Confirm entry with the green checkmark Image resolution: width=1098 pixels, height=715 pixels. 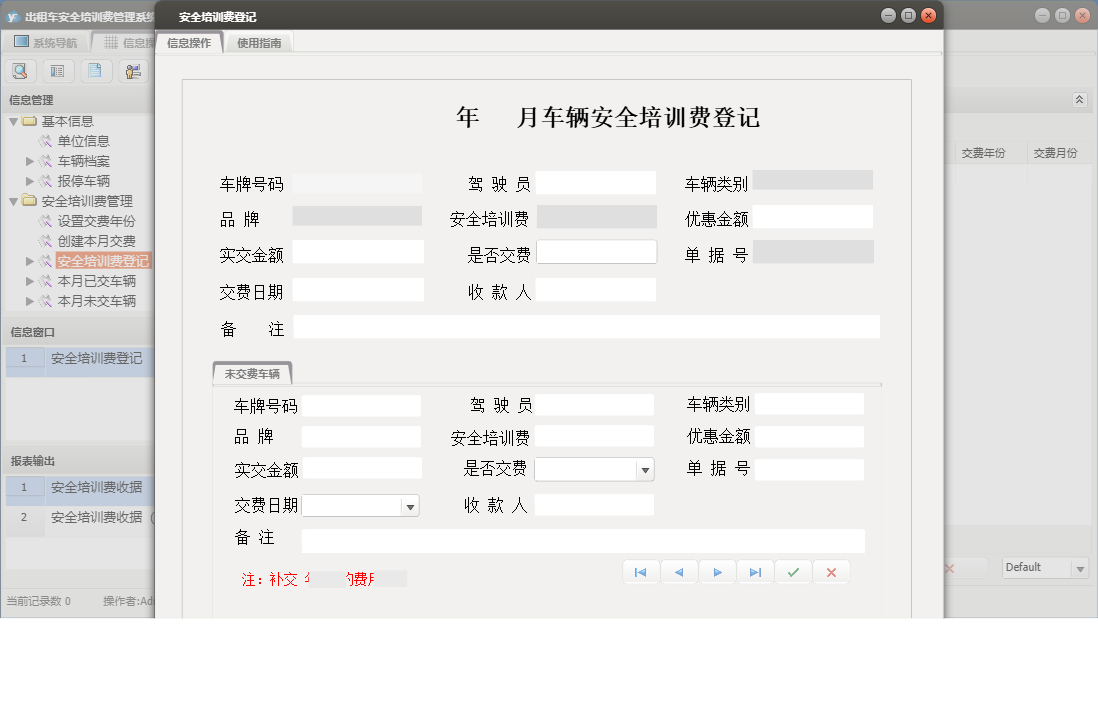pyautogui.click(x=793, y=571)
